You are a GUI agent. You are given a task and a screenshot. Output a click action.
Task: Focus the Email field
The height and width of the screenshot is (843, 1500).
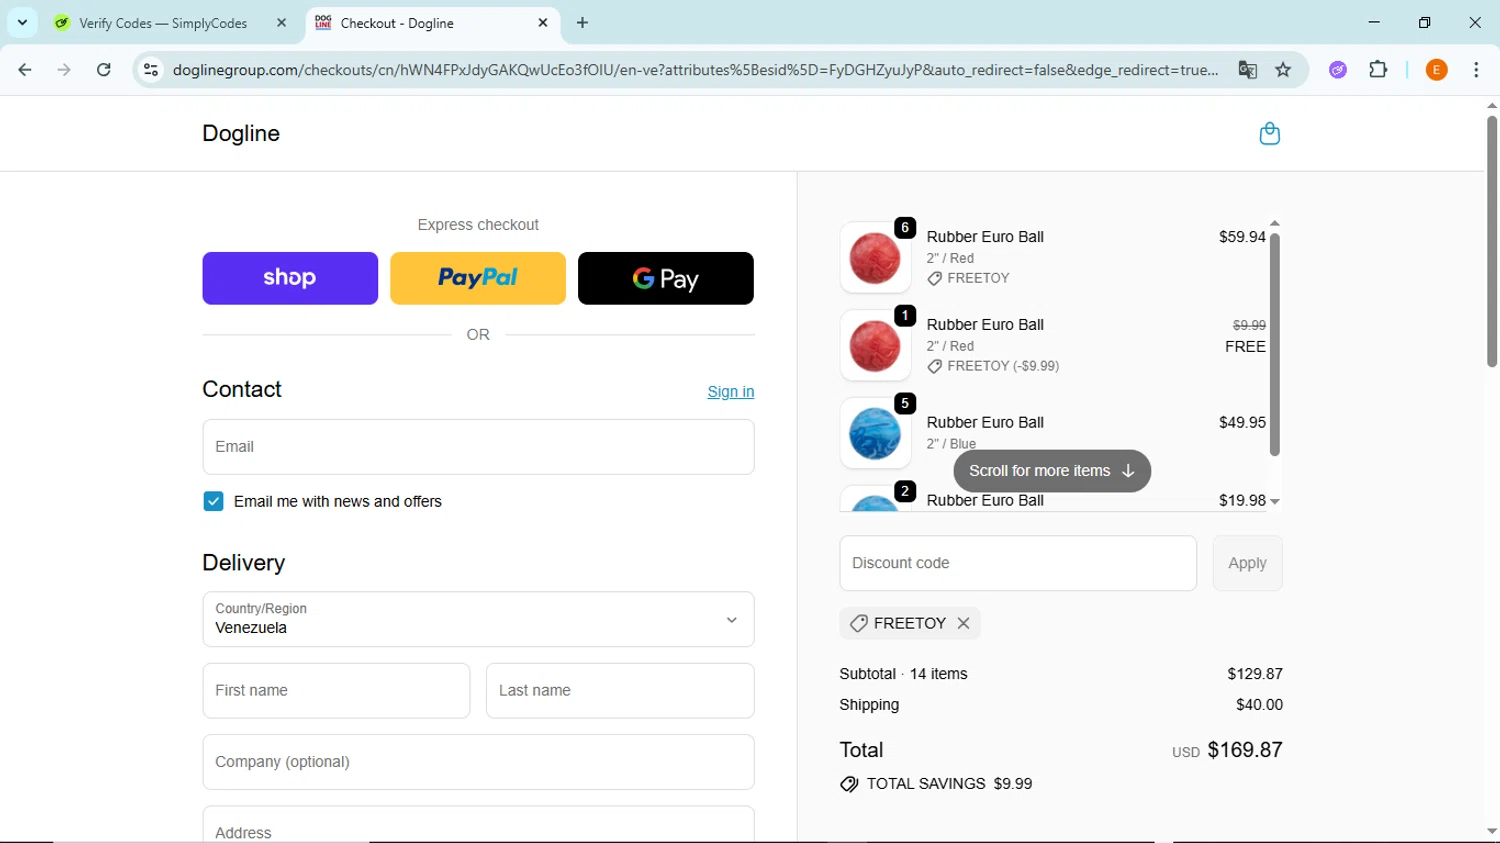tap(478, 447)
